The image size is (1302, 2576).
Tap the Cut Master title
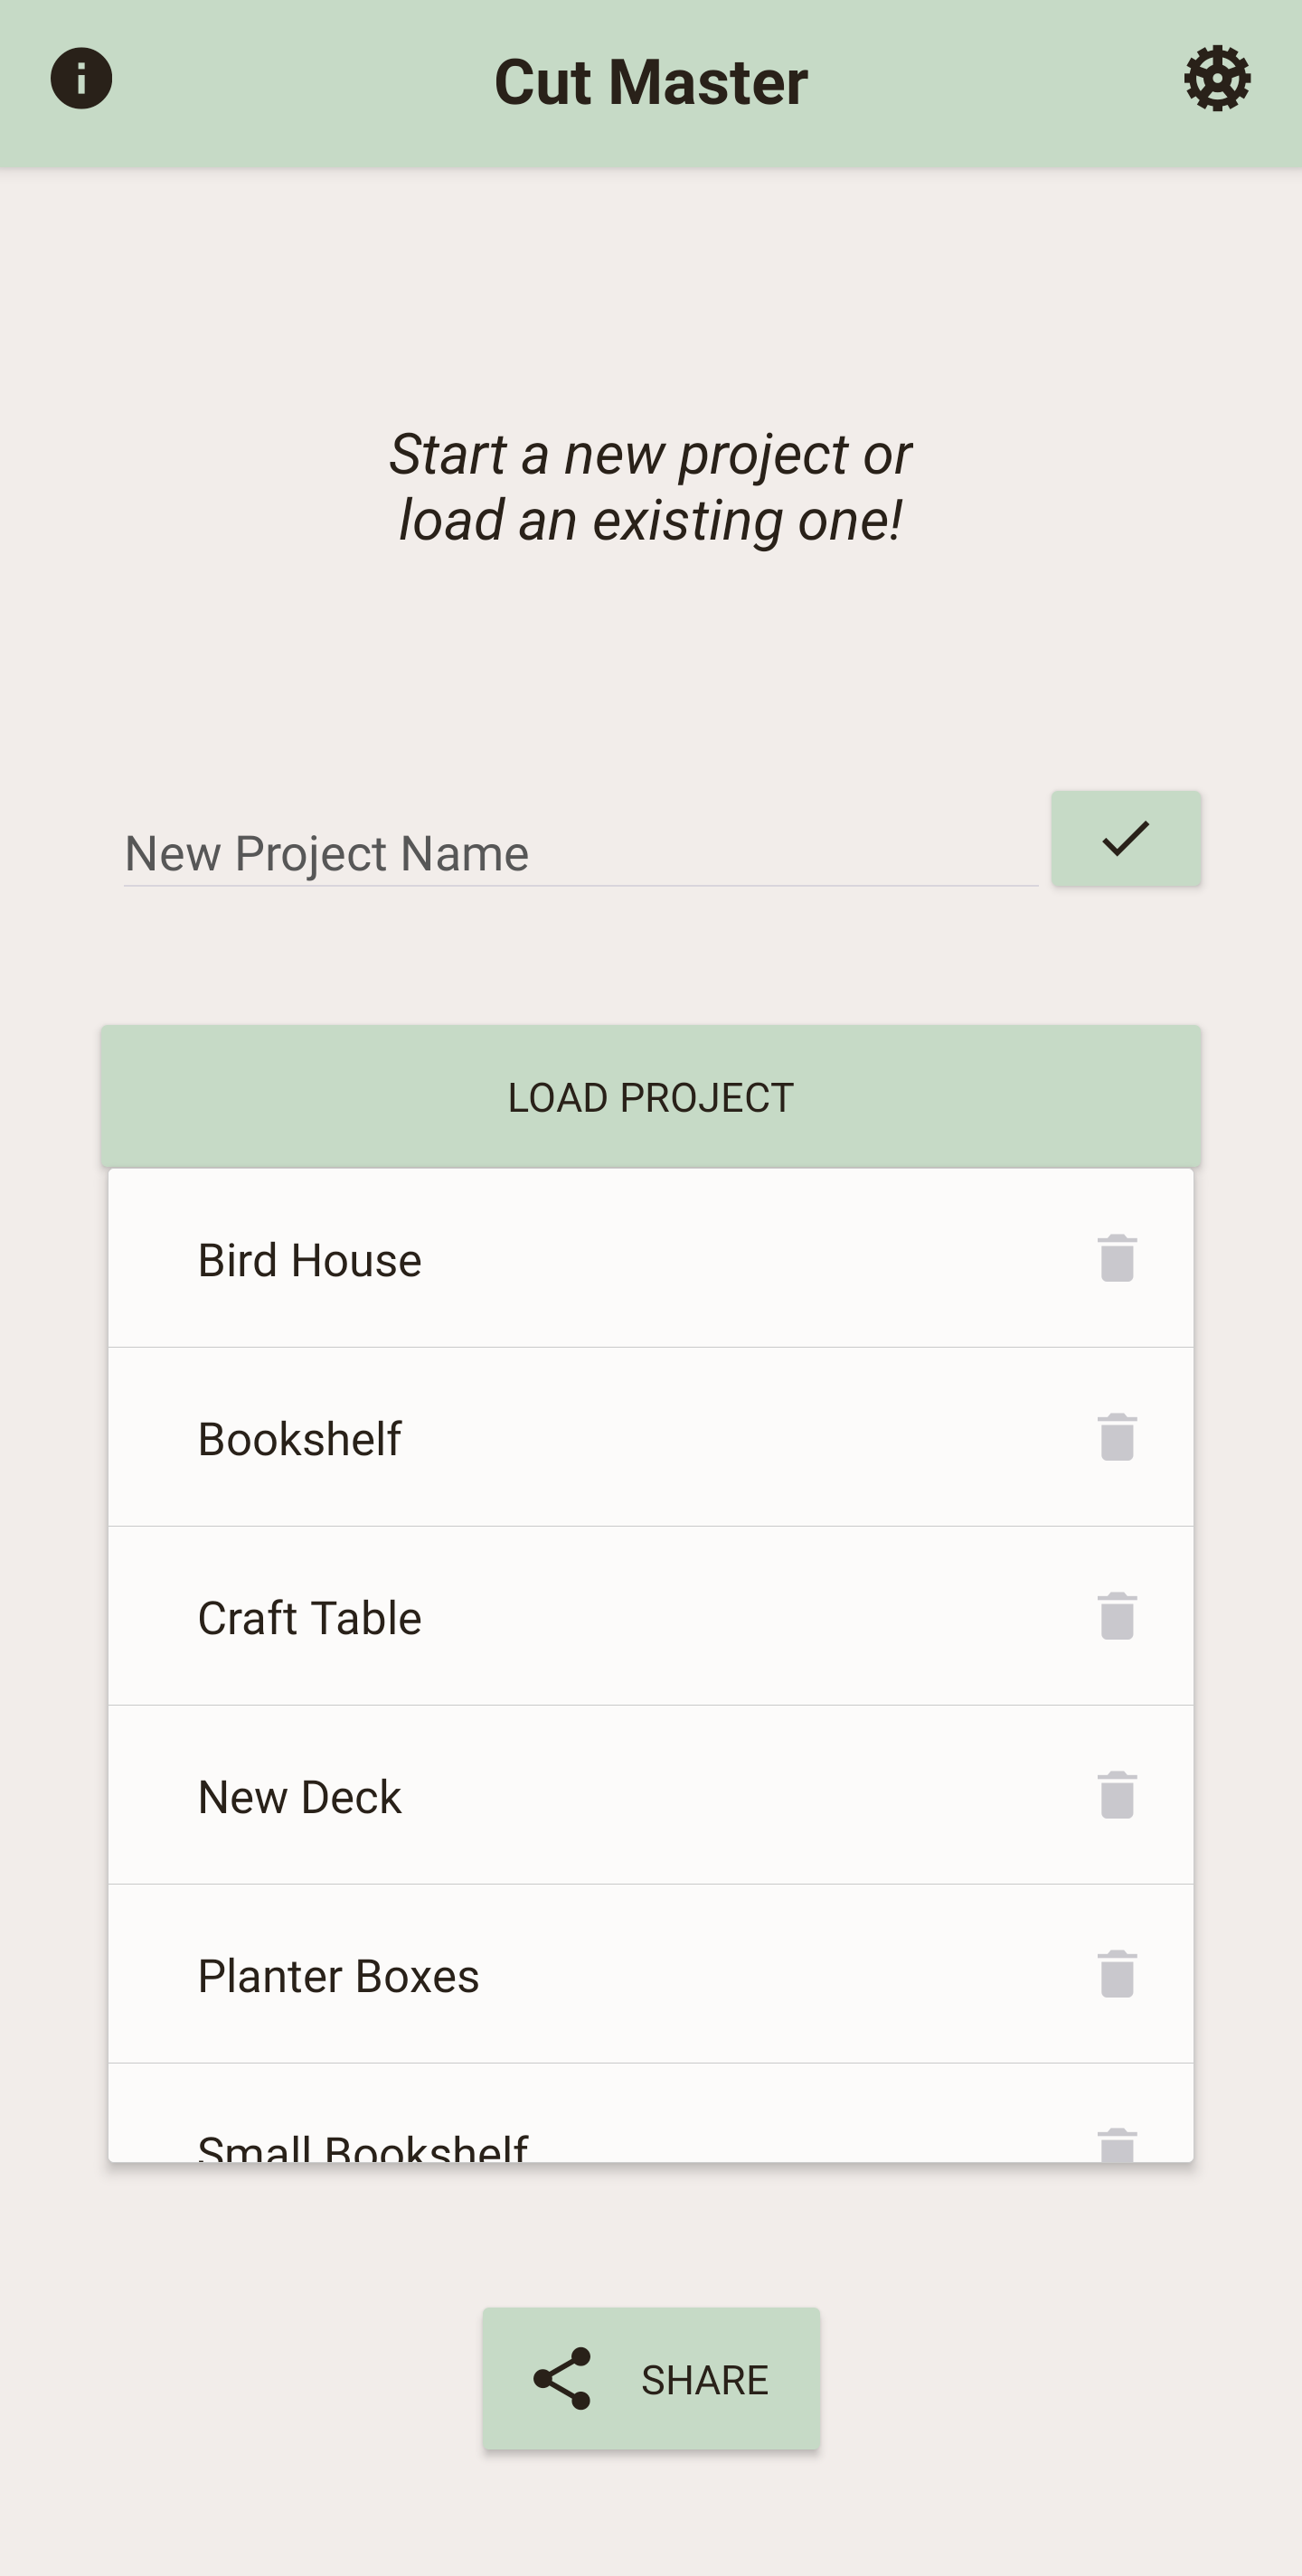pyautogui.click(x=651, y=81)
